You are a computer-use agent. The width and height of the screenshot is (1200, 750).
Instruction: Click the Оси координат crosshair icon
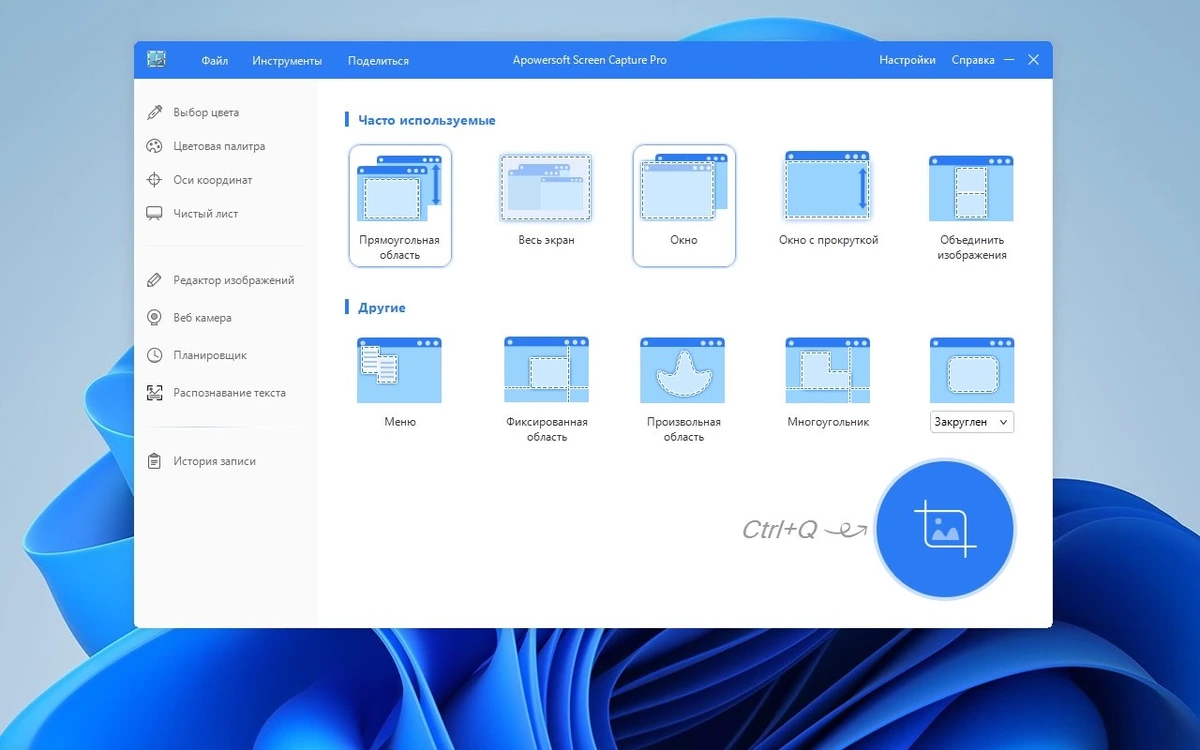(x=154, y=180)
